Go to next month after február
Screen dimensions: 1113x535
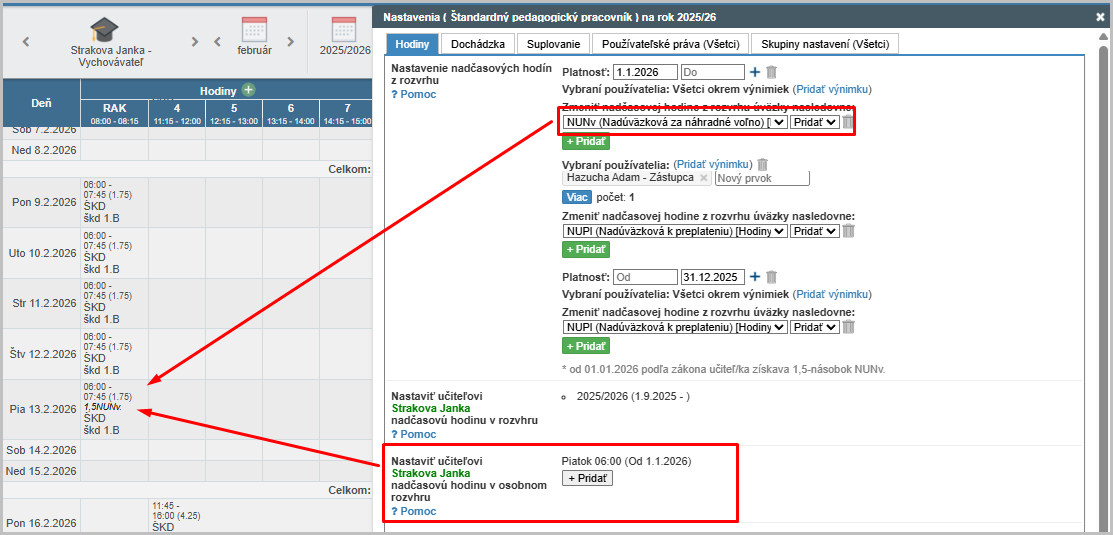click(x=291, y=42)
